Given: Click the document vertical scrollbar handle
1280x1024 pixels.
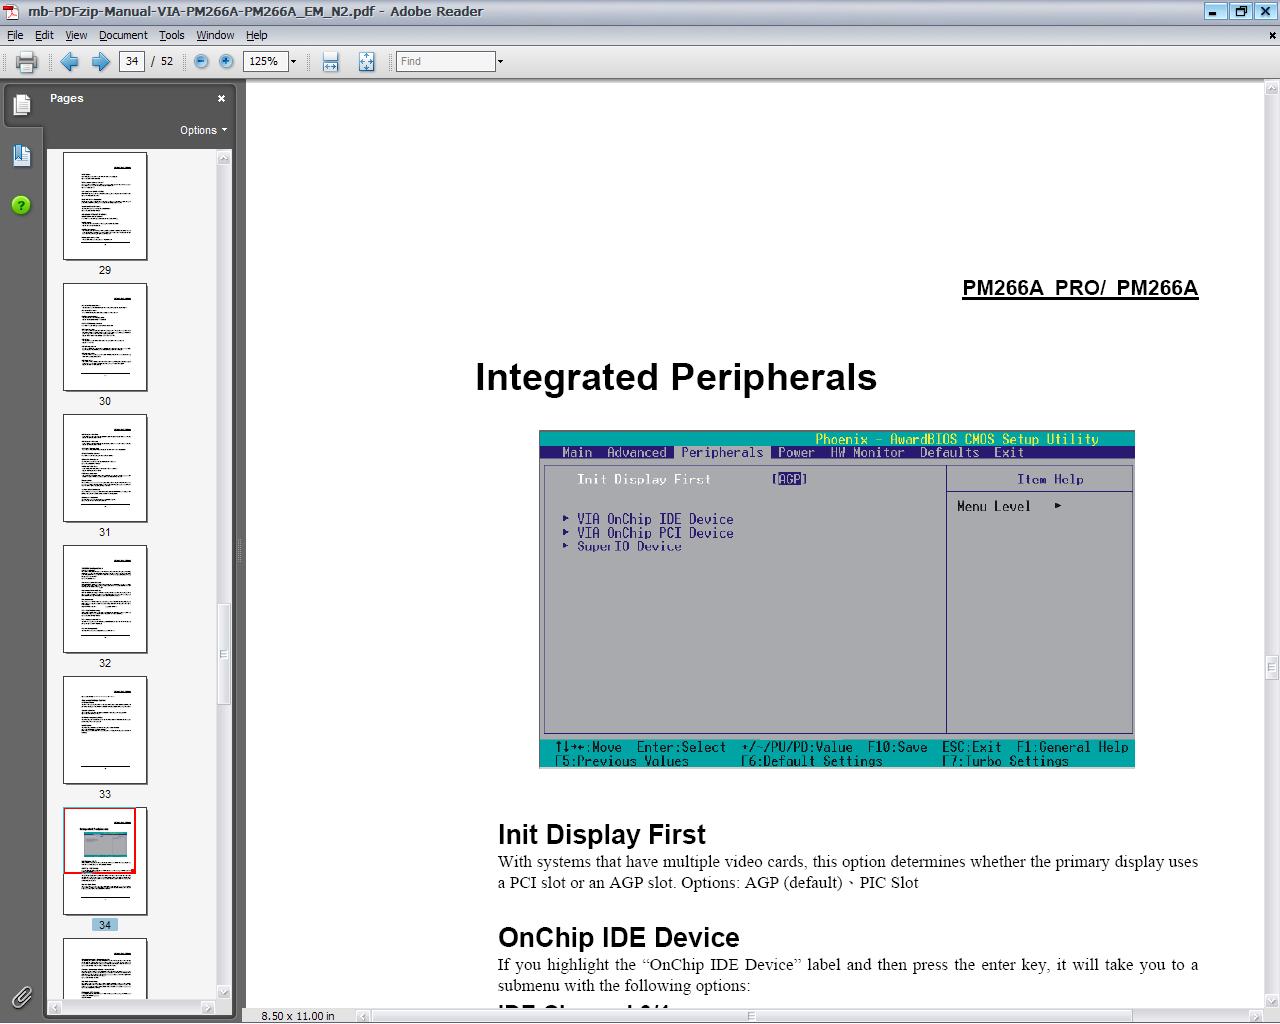Looking at the screenshot, I should (1272, 668).
